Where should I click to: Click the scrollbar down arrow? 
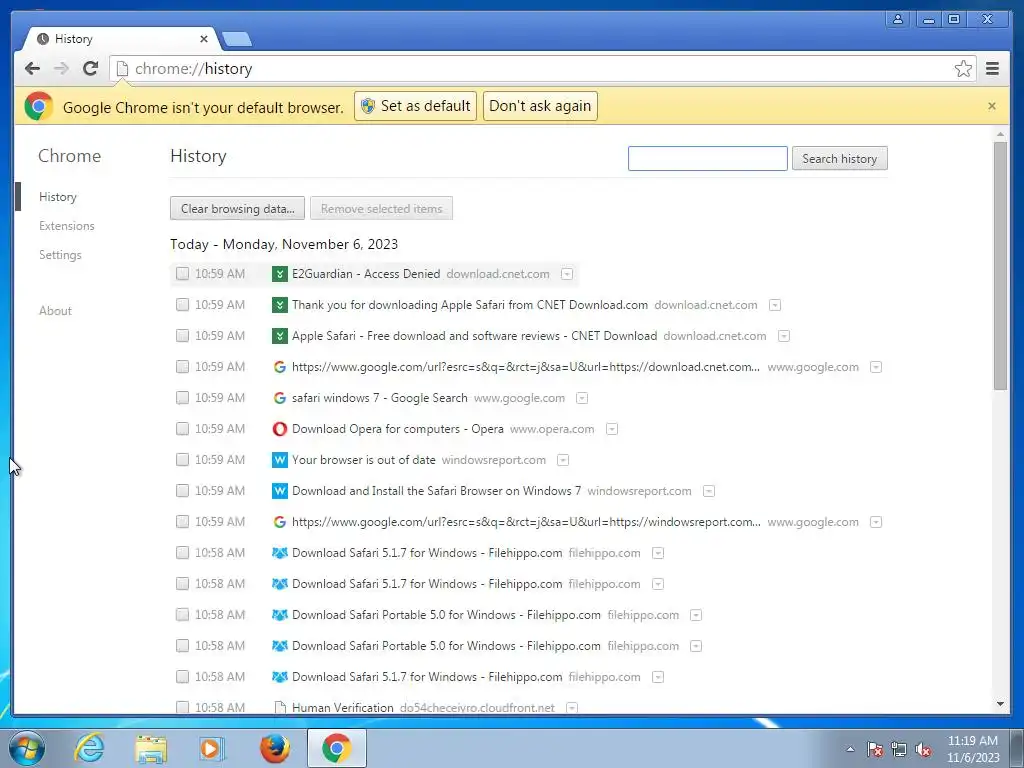[x=1000, y=704]
